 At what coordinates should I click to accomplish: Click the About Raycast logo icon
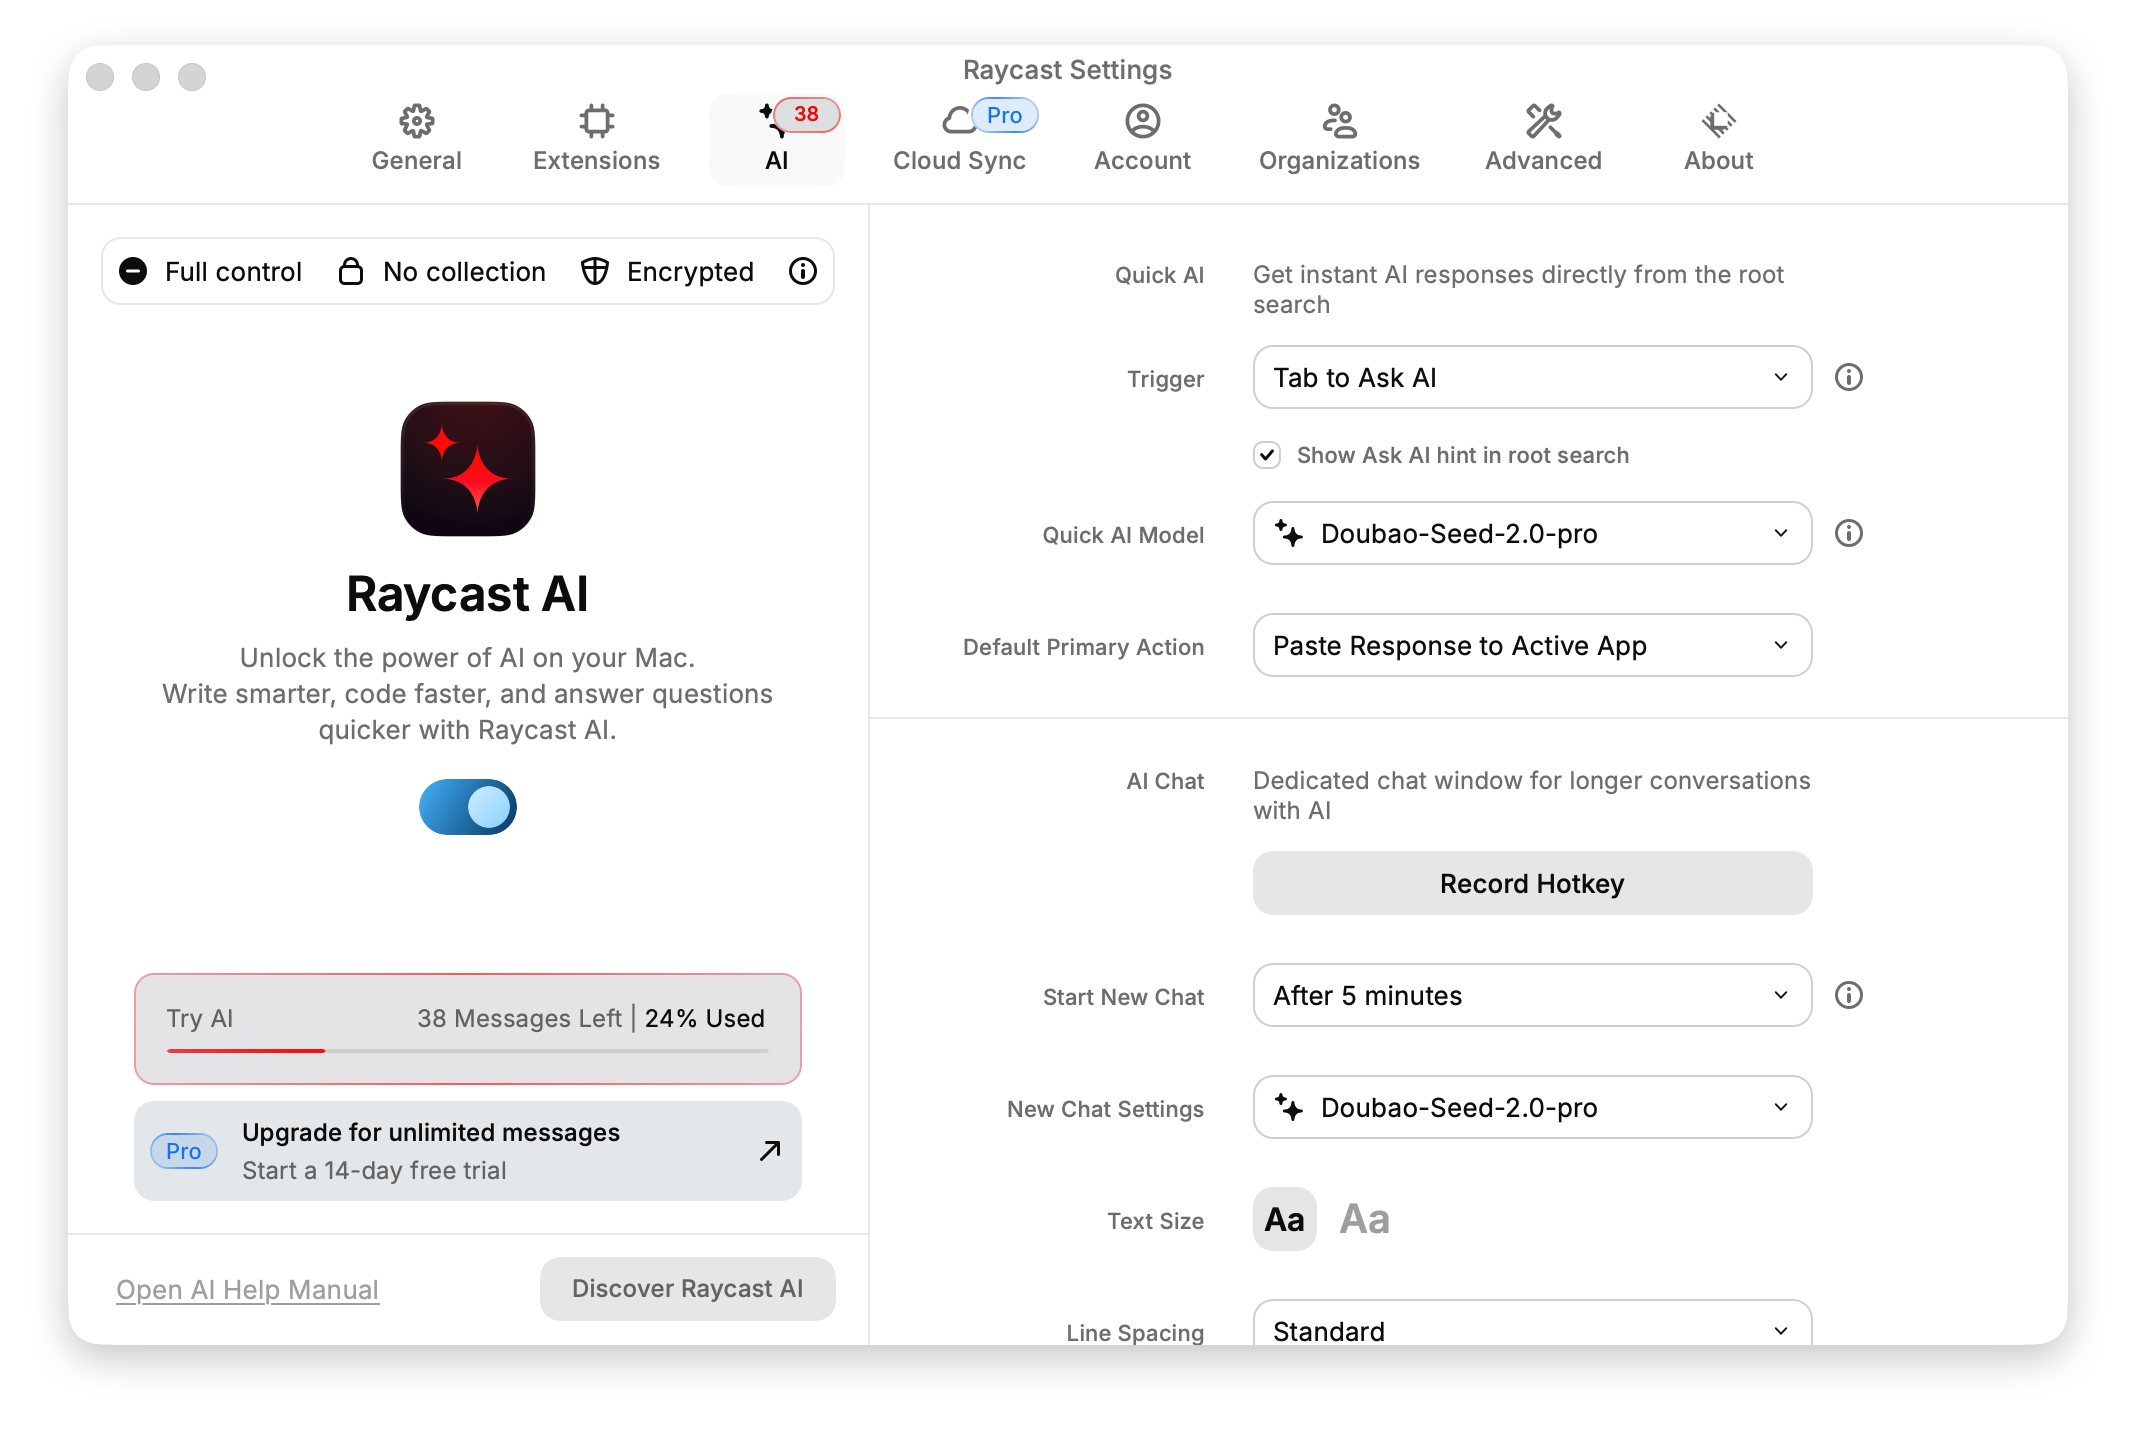pos(1718,121)
